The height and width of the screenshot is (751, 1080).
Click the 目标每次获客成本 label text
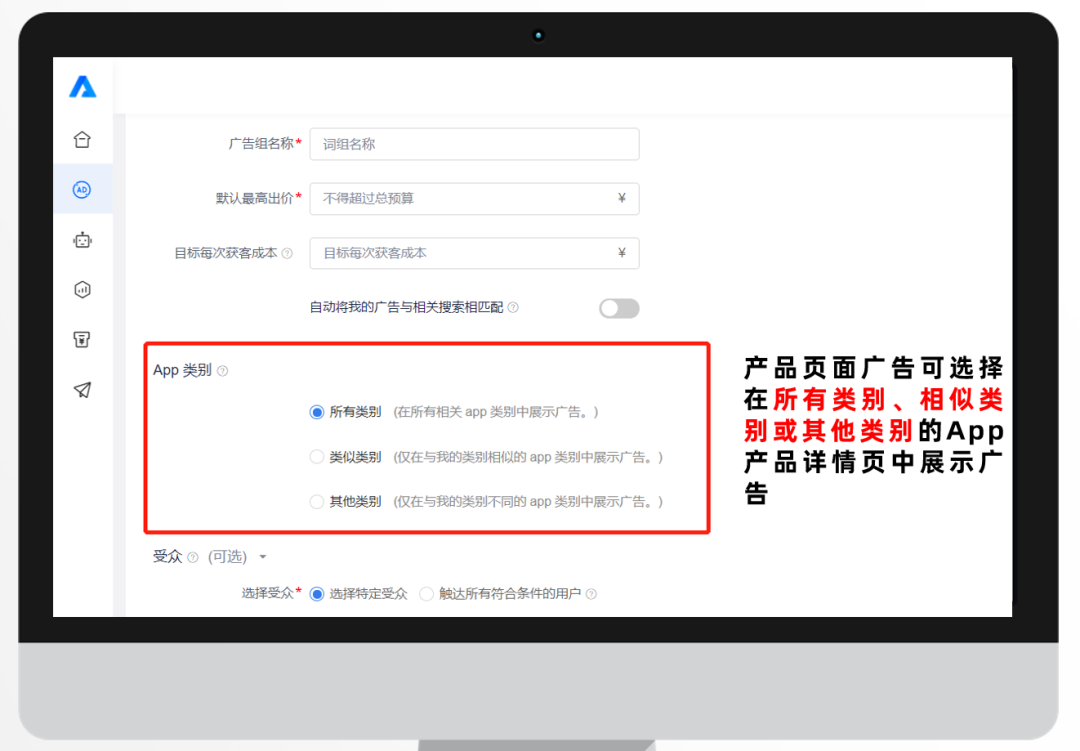click(x=226, y=254)
